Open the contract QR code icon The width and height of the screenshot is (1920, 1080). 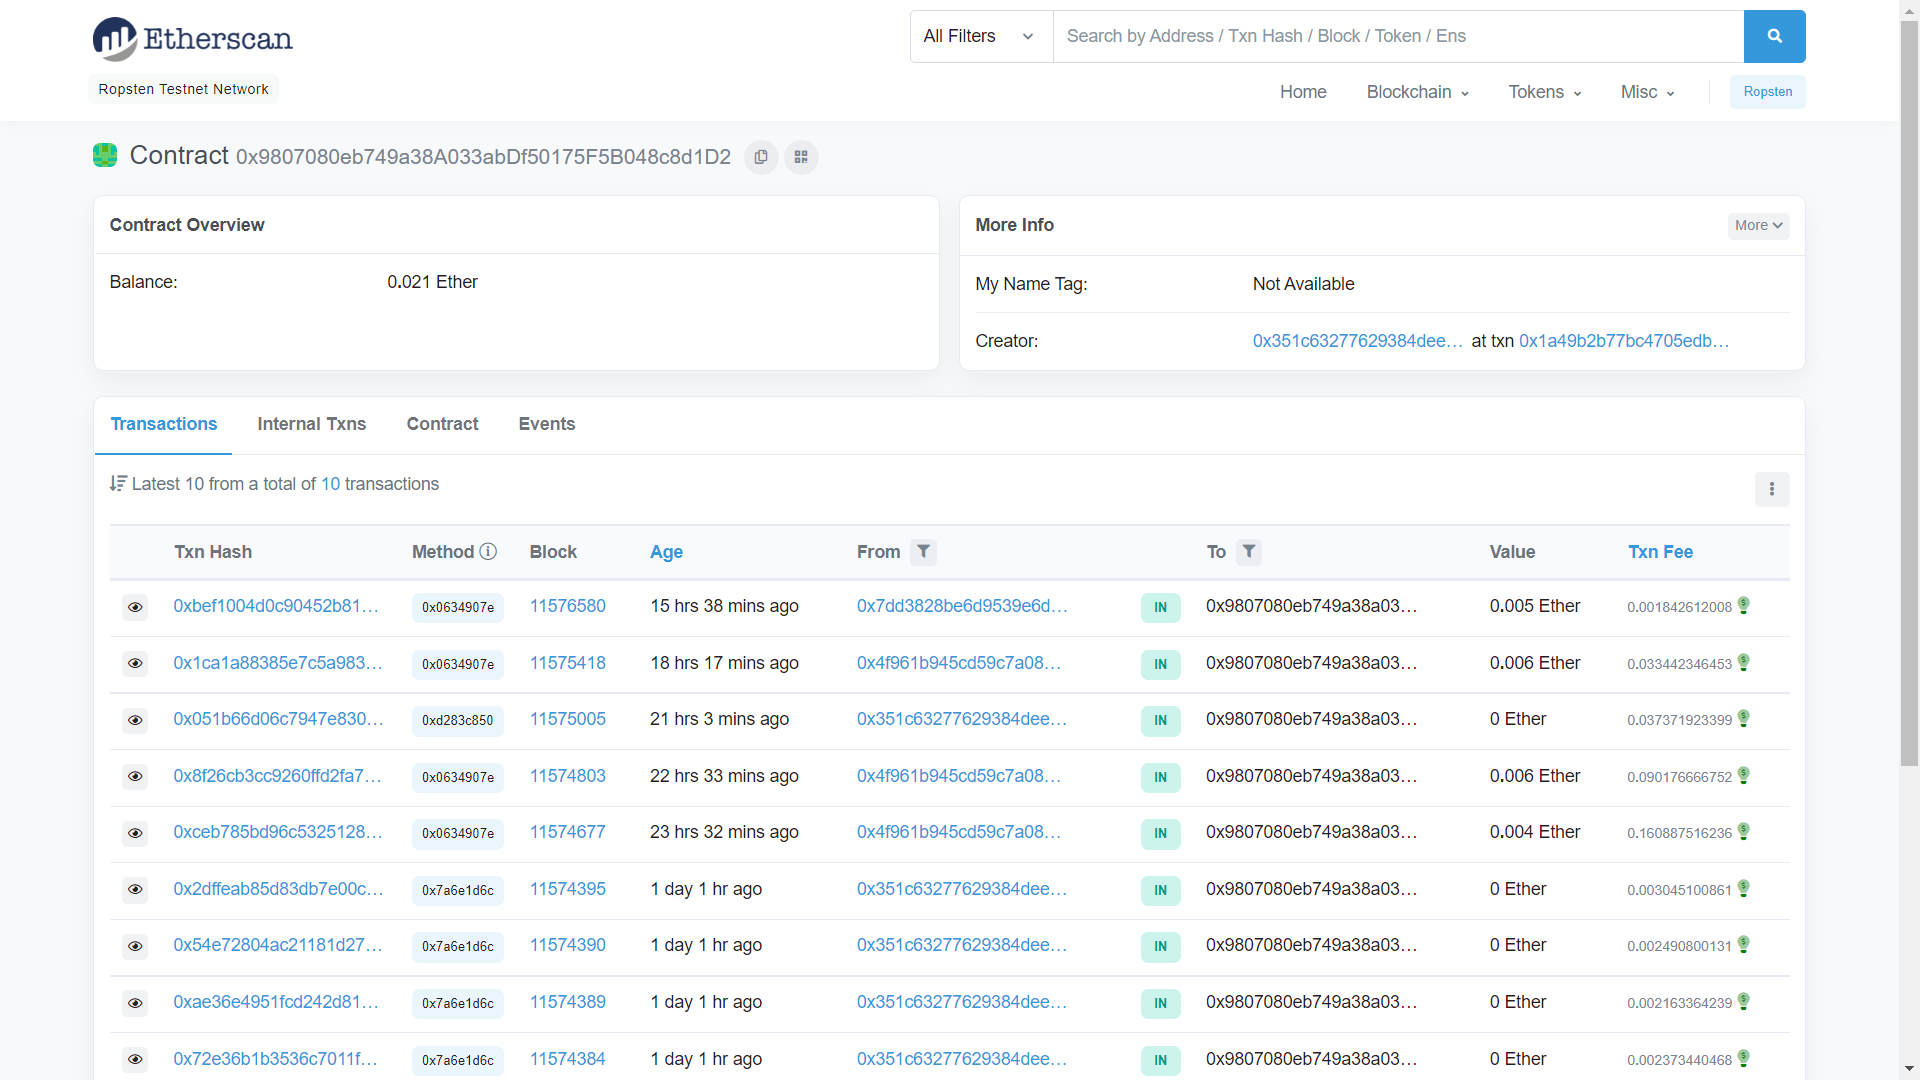(x=800, y=157)
